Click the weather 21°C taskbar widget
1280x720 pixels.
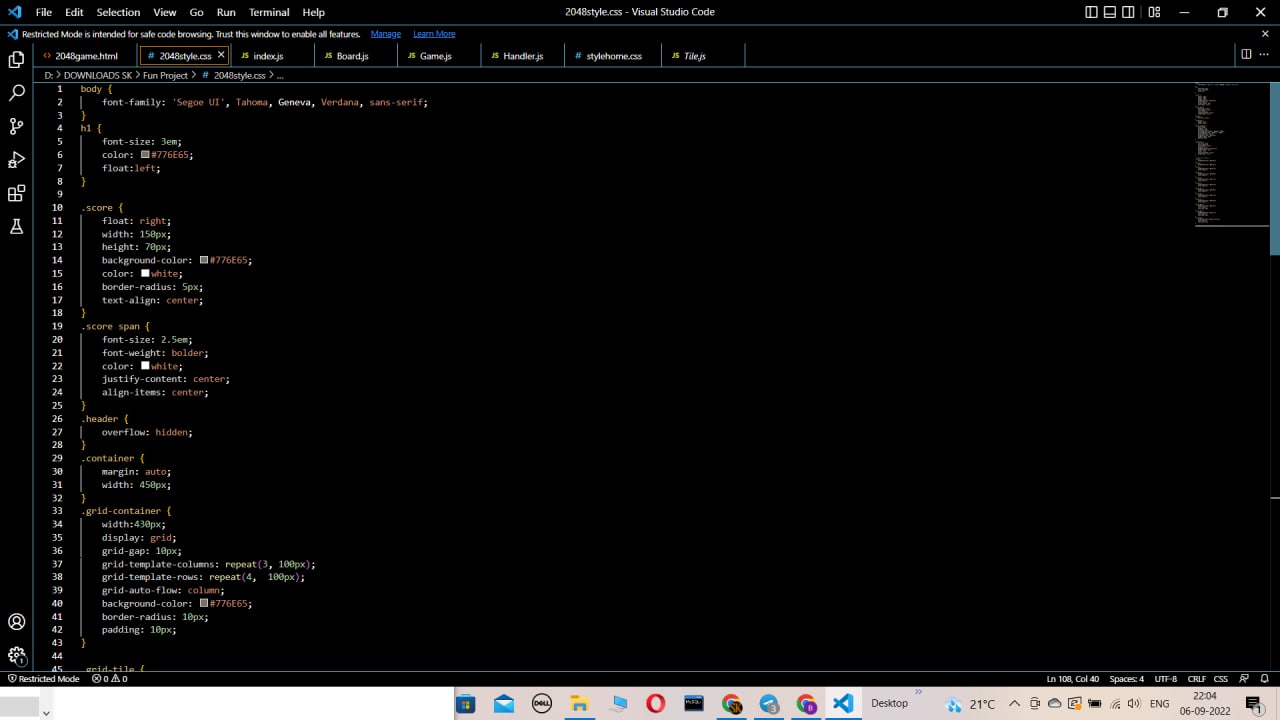(969, 704)
